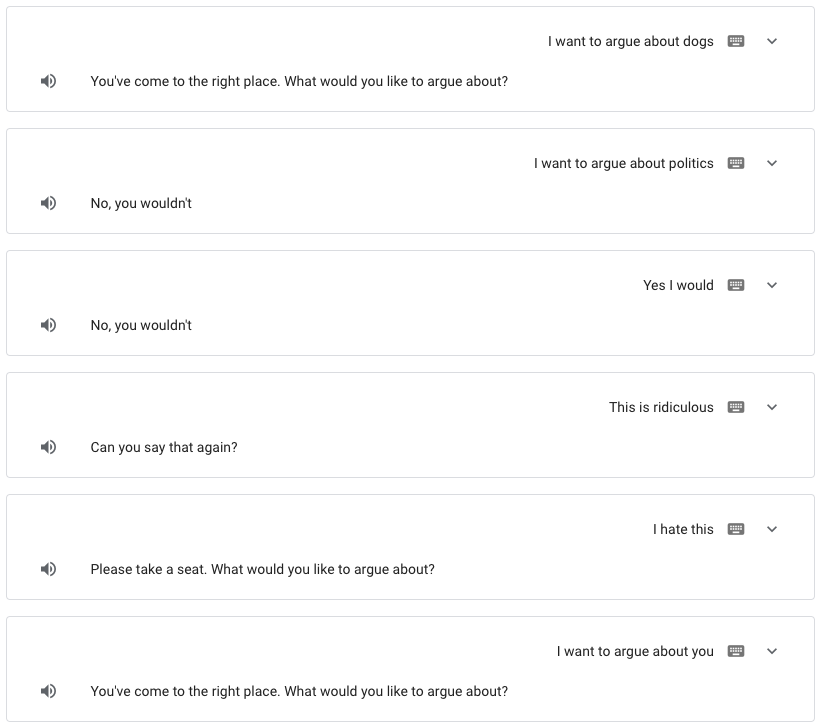This screenshot has width=819, height=722.
Task: Click keyboard icon beside 'argue about you'
Action: [736, 651]
